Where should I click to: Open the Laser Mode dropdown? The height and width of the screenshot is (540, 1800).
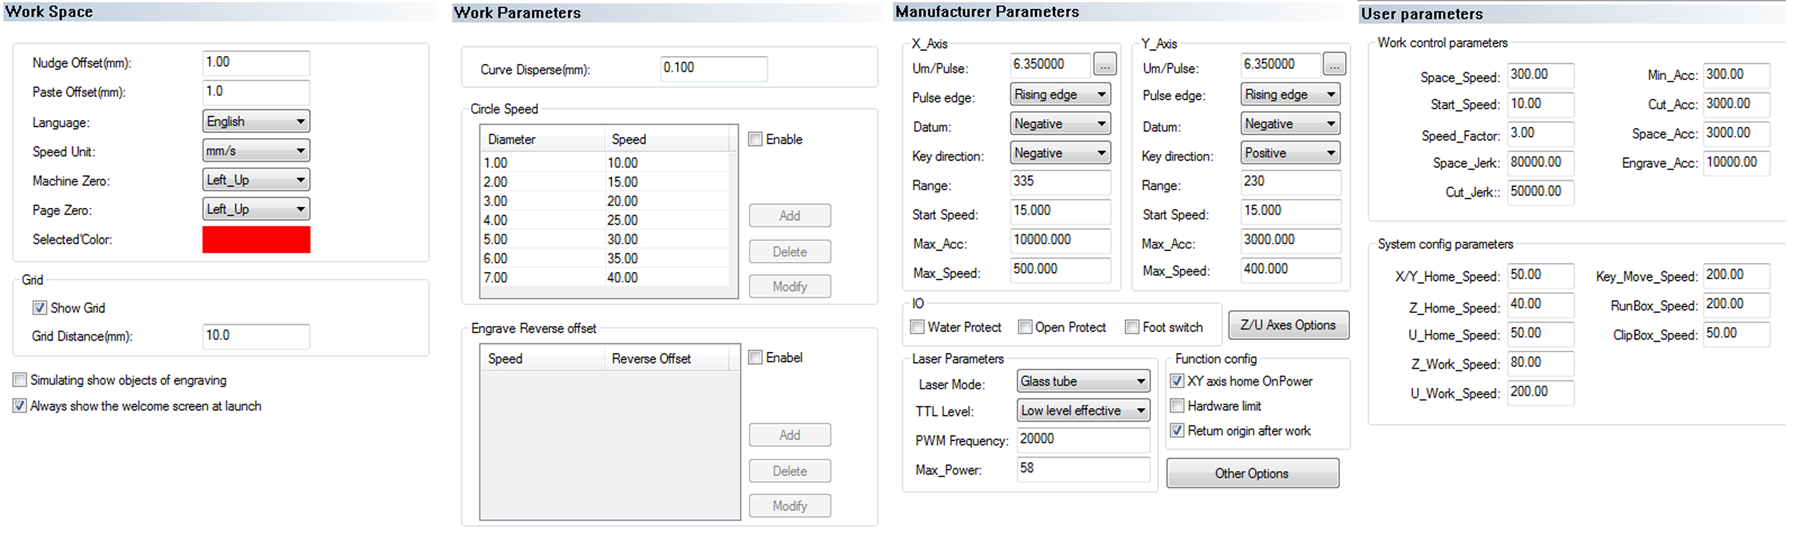(1083, 382)
